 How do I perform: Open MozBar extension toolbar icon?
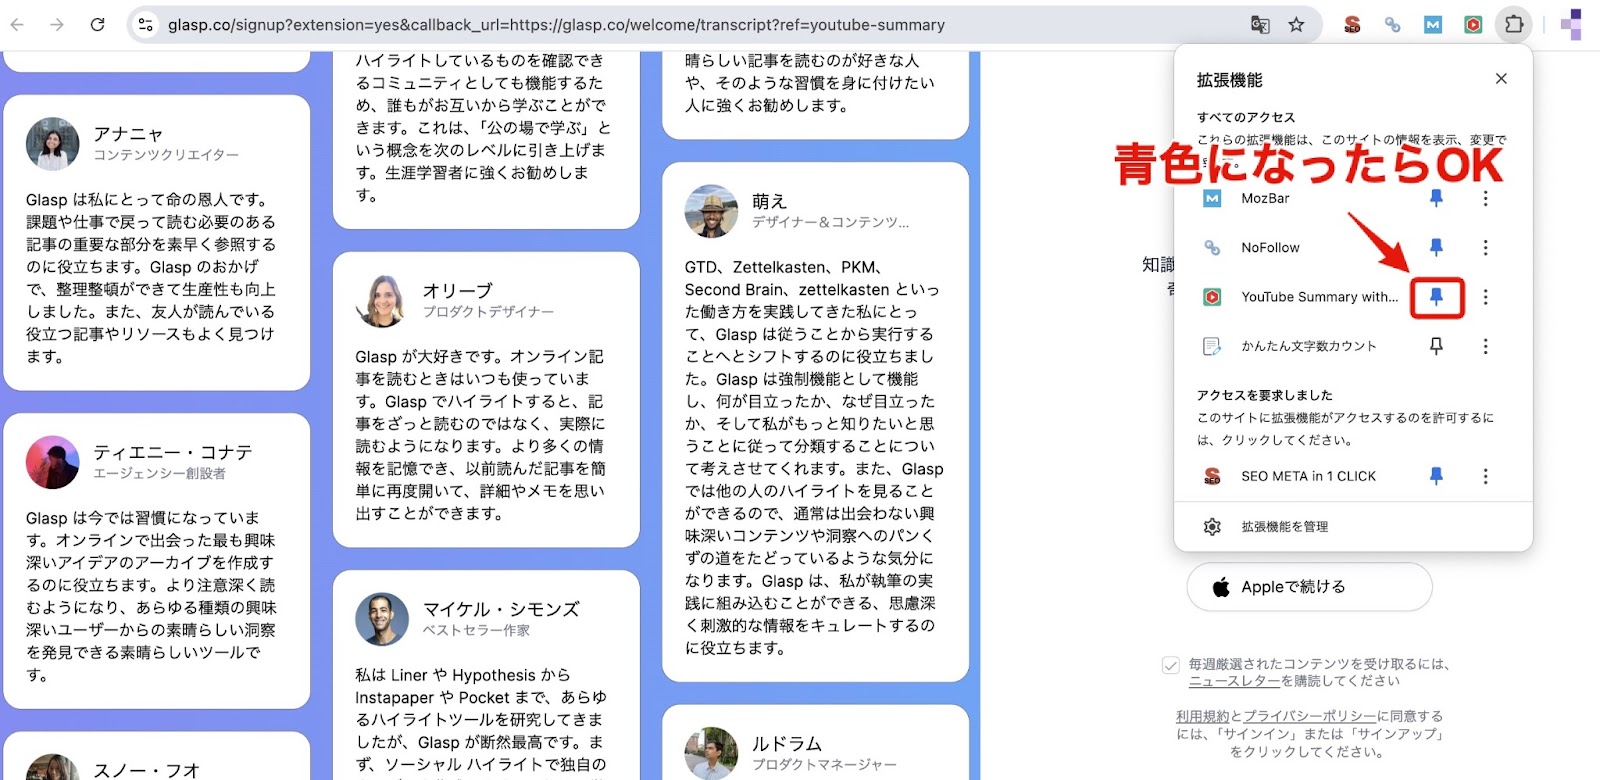click(x=1433, y=24)
